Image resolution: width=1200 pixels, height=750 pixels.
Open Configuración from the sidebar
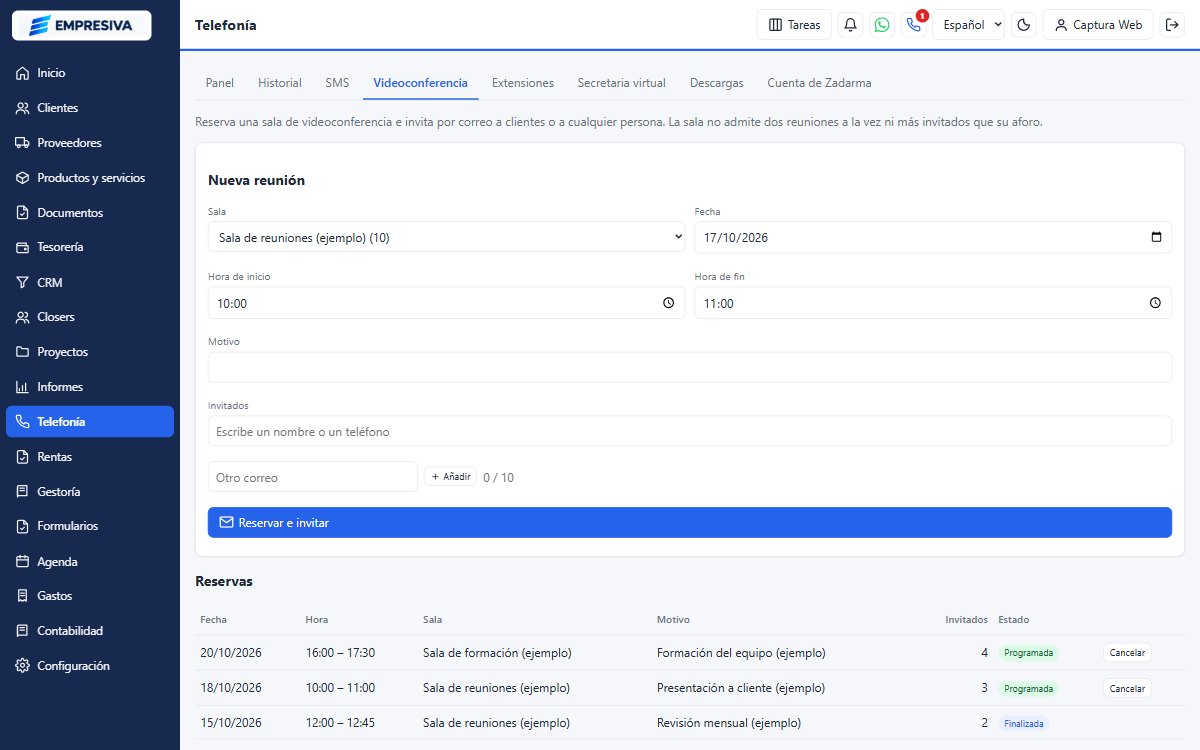tap(90, 666)
